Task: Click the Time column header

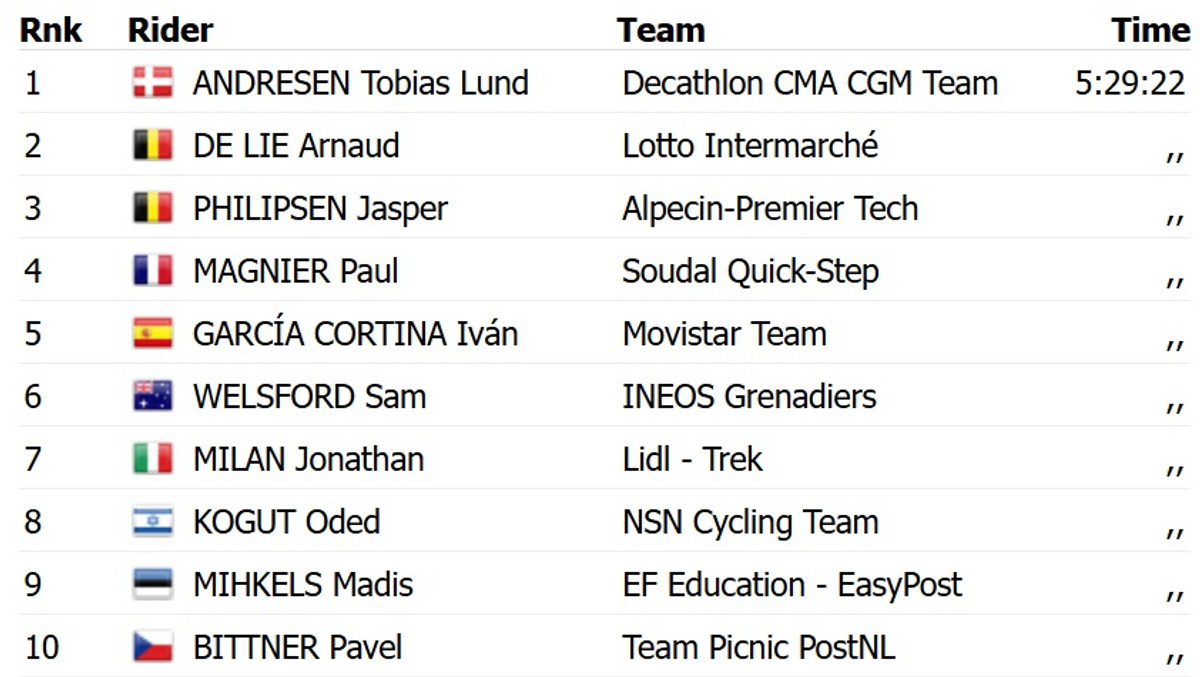Action: (x=1150, y=30)
